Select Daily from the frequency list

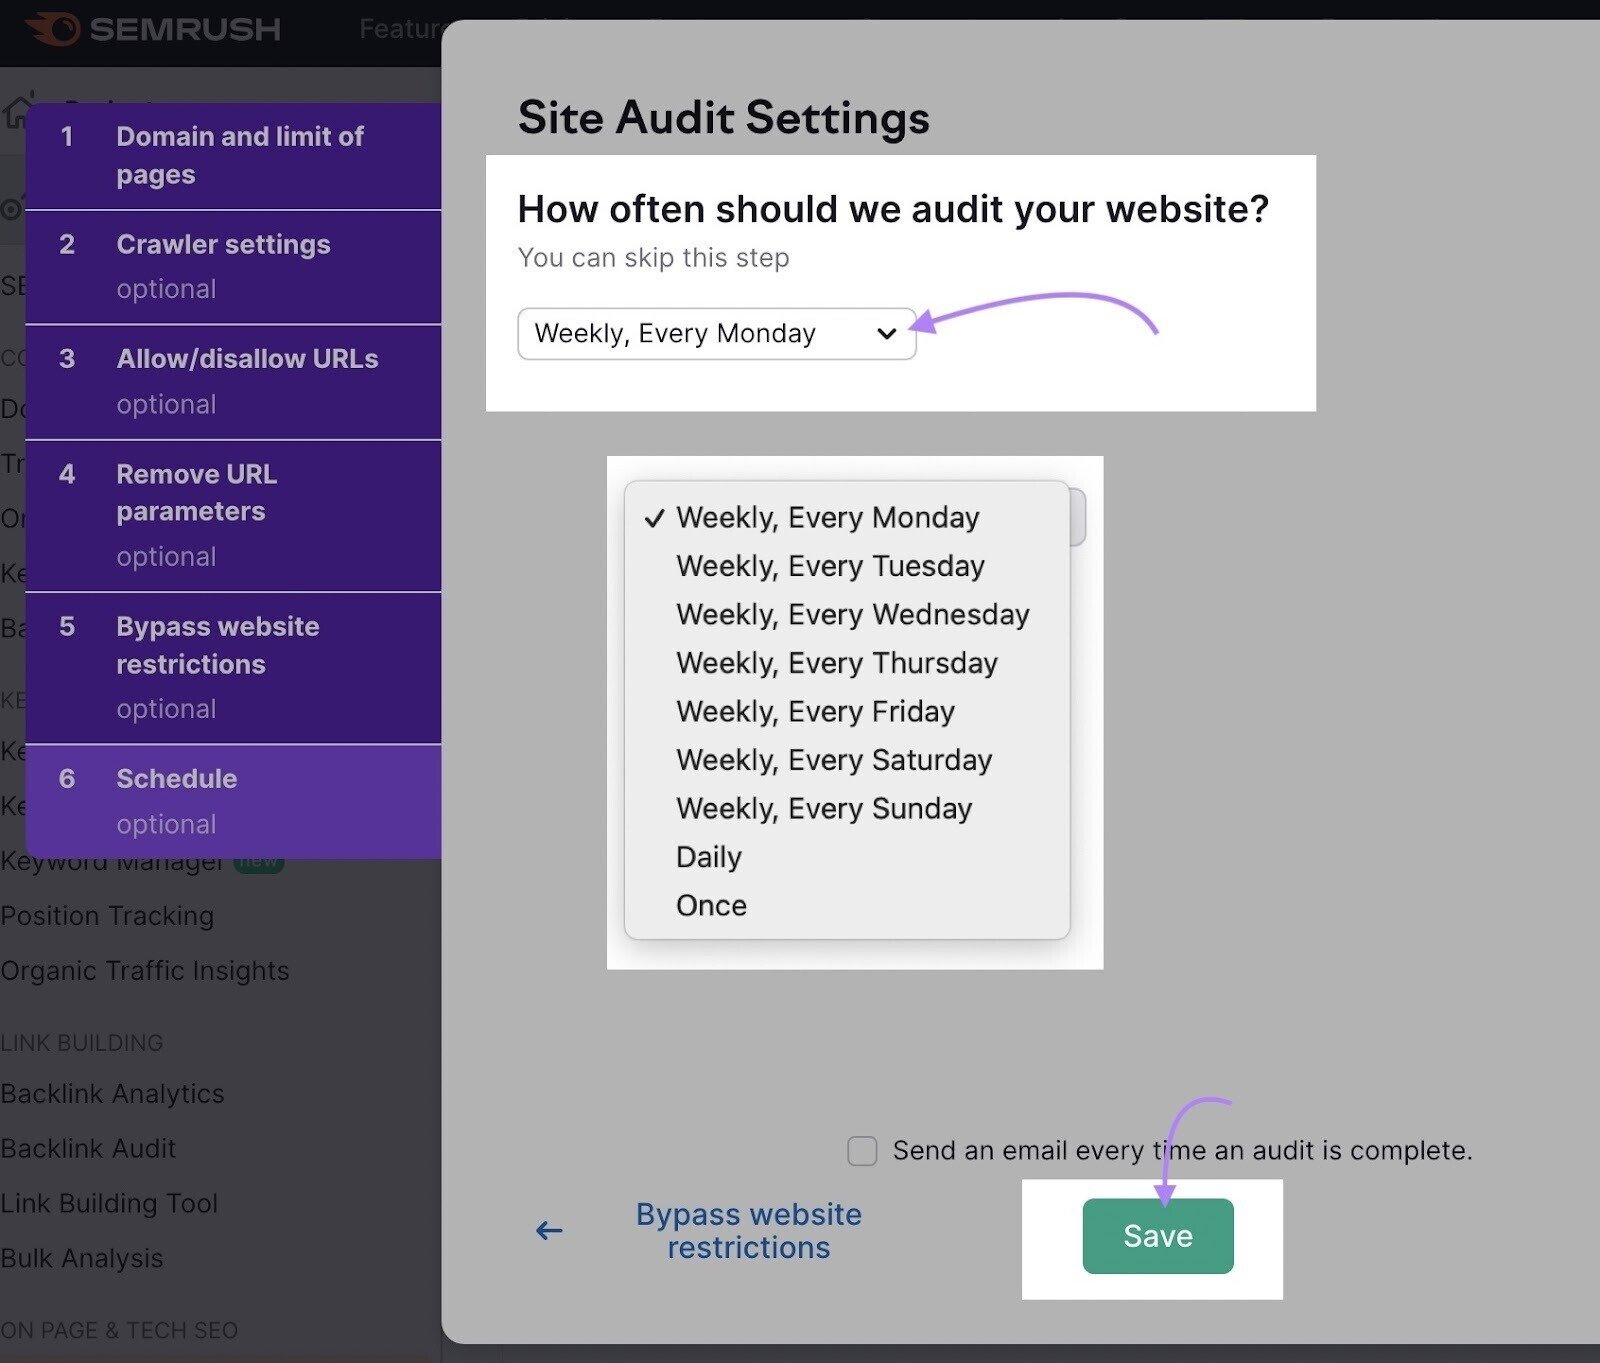(x=707, y=856)
